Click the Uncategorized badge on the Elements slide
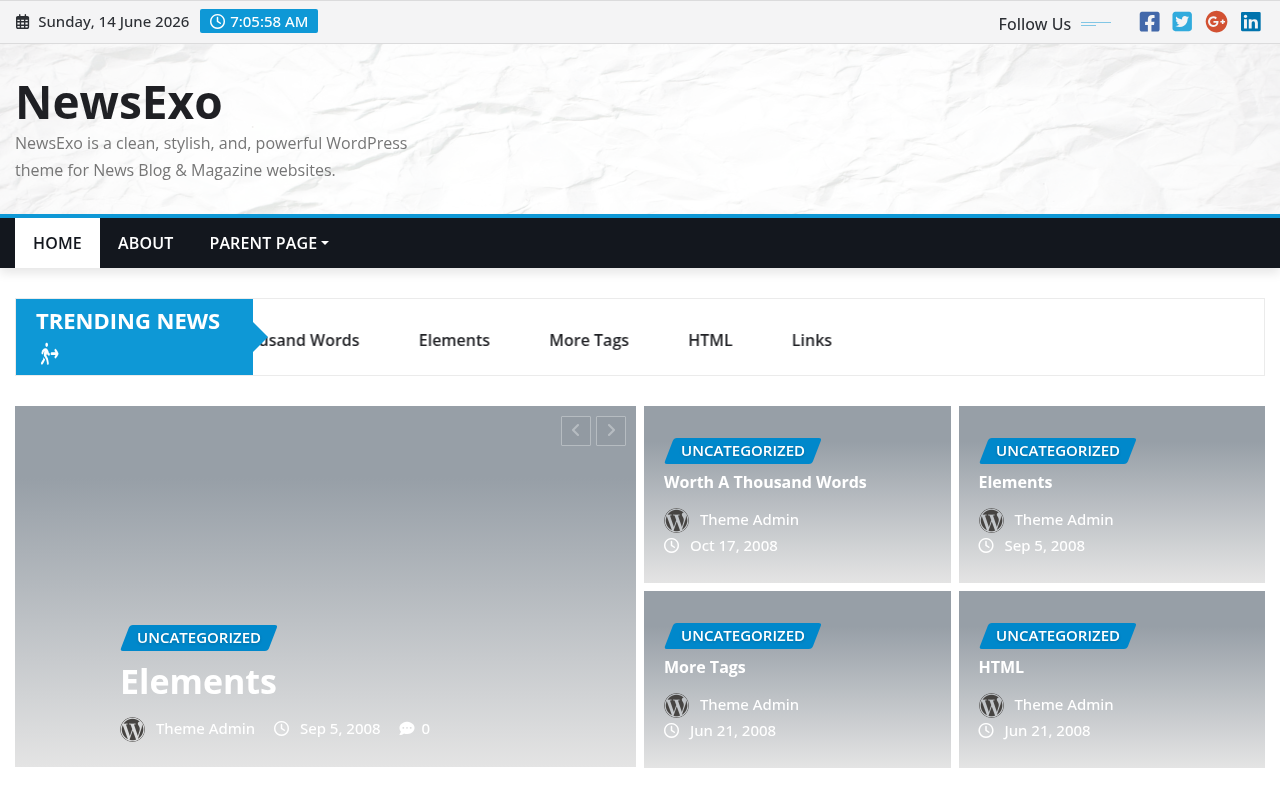 [x=199, y=638]
